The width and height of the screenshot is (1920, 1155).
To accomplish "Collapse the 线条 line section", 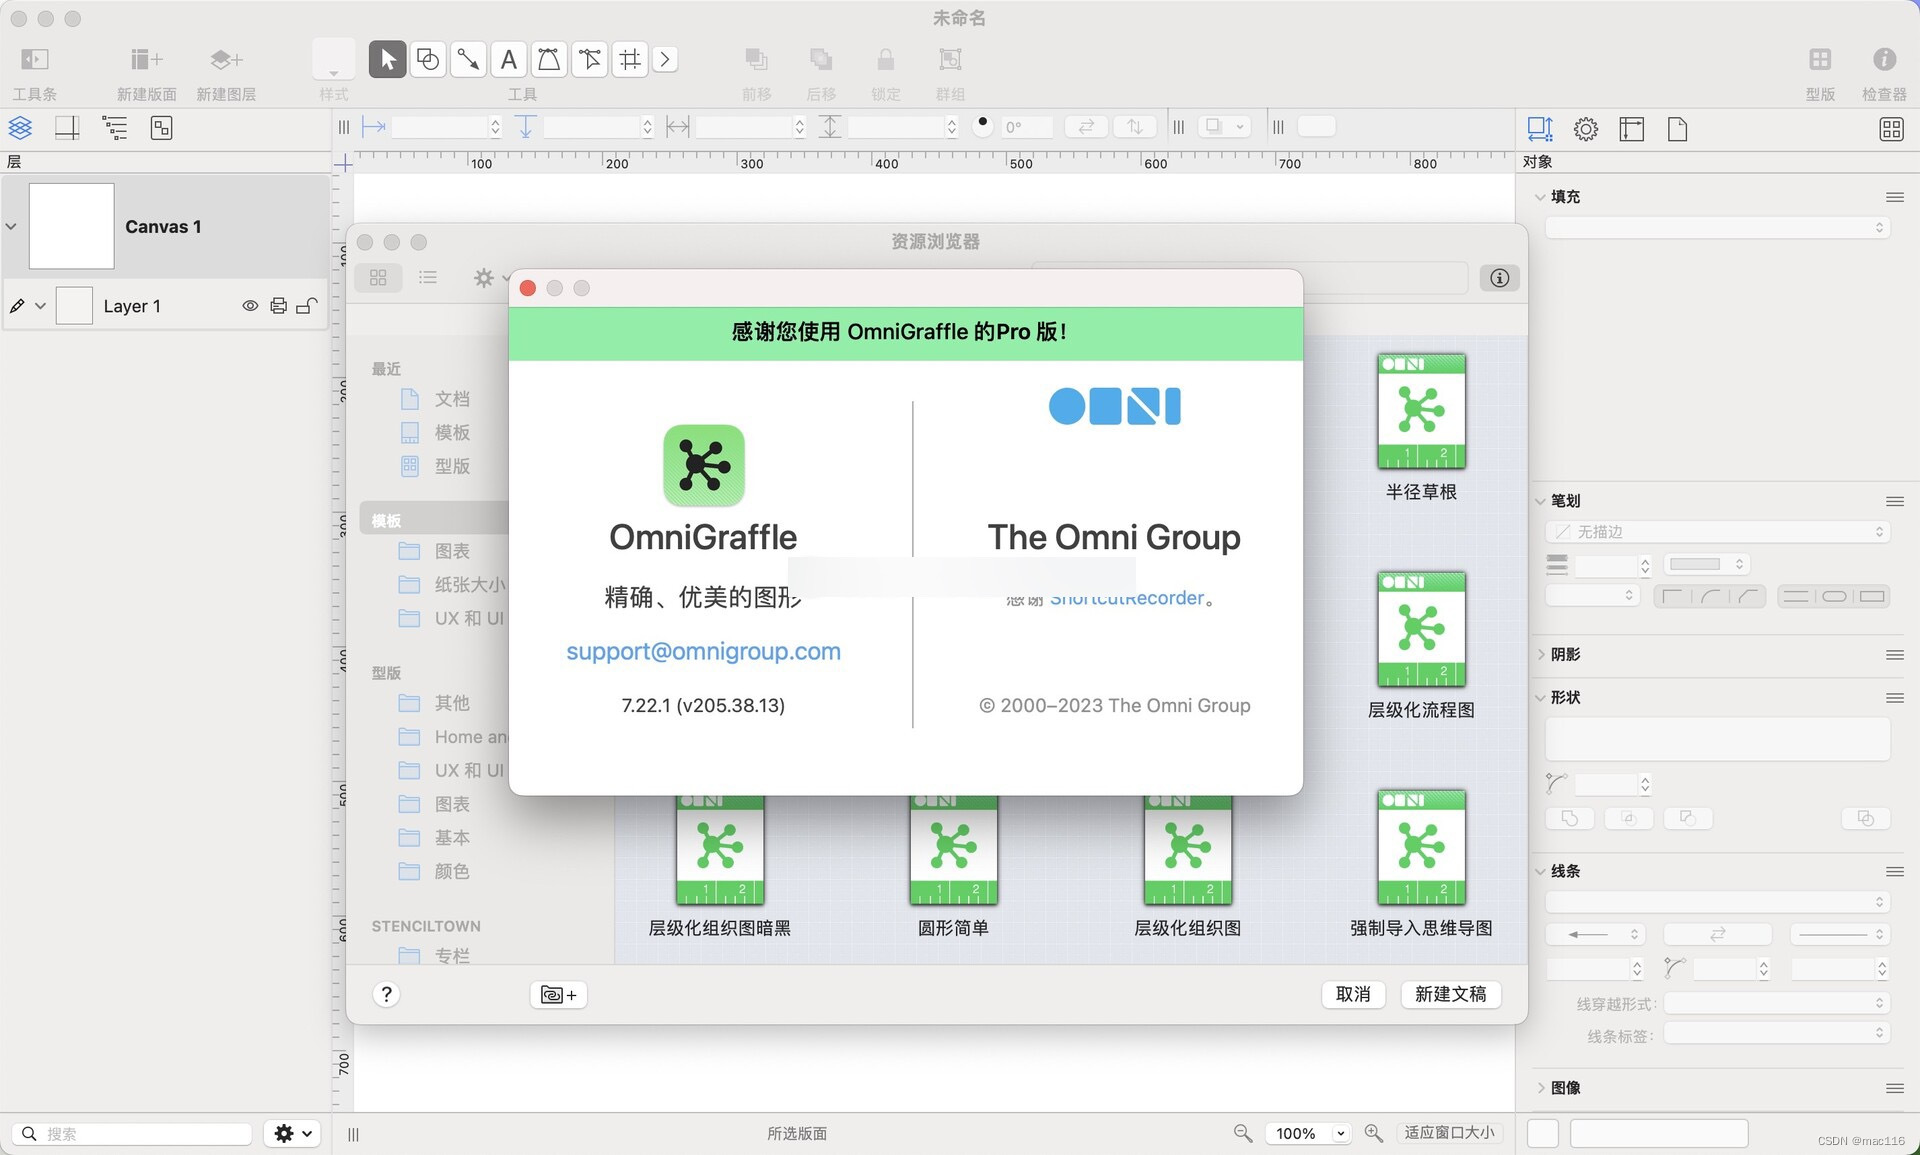I will click(1540, 872).
